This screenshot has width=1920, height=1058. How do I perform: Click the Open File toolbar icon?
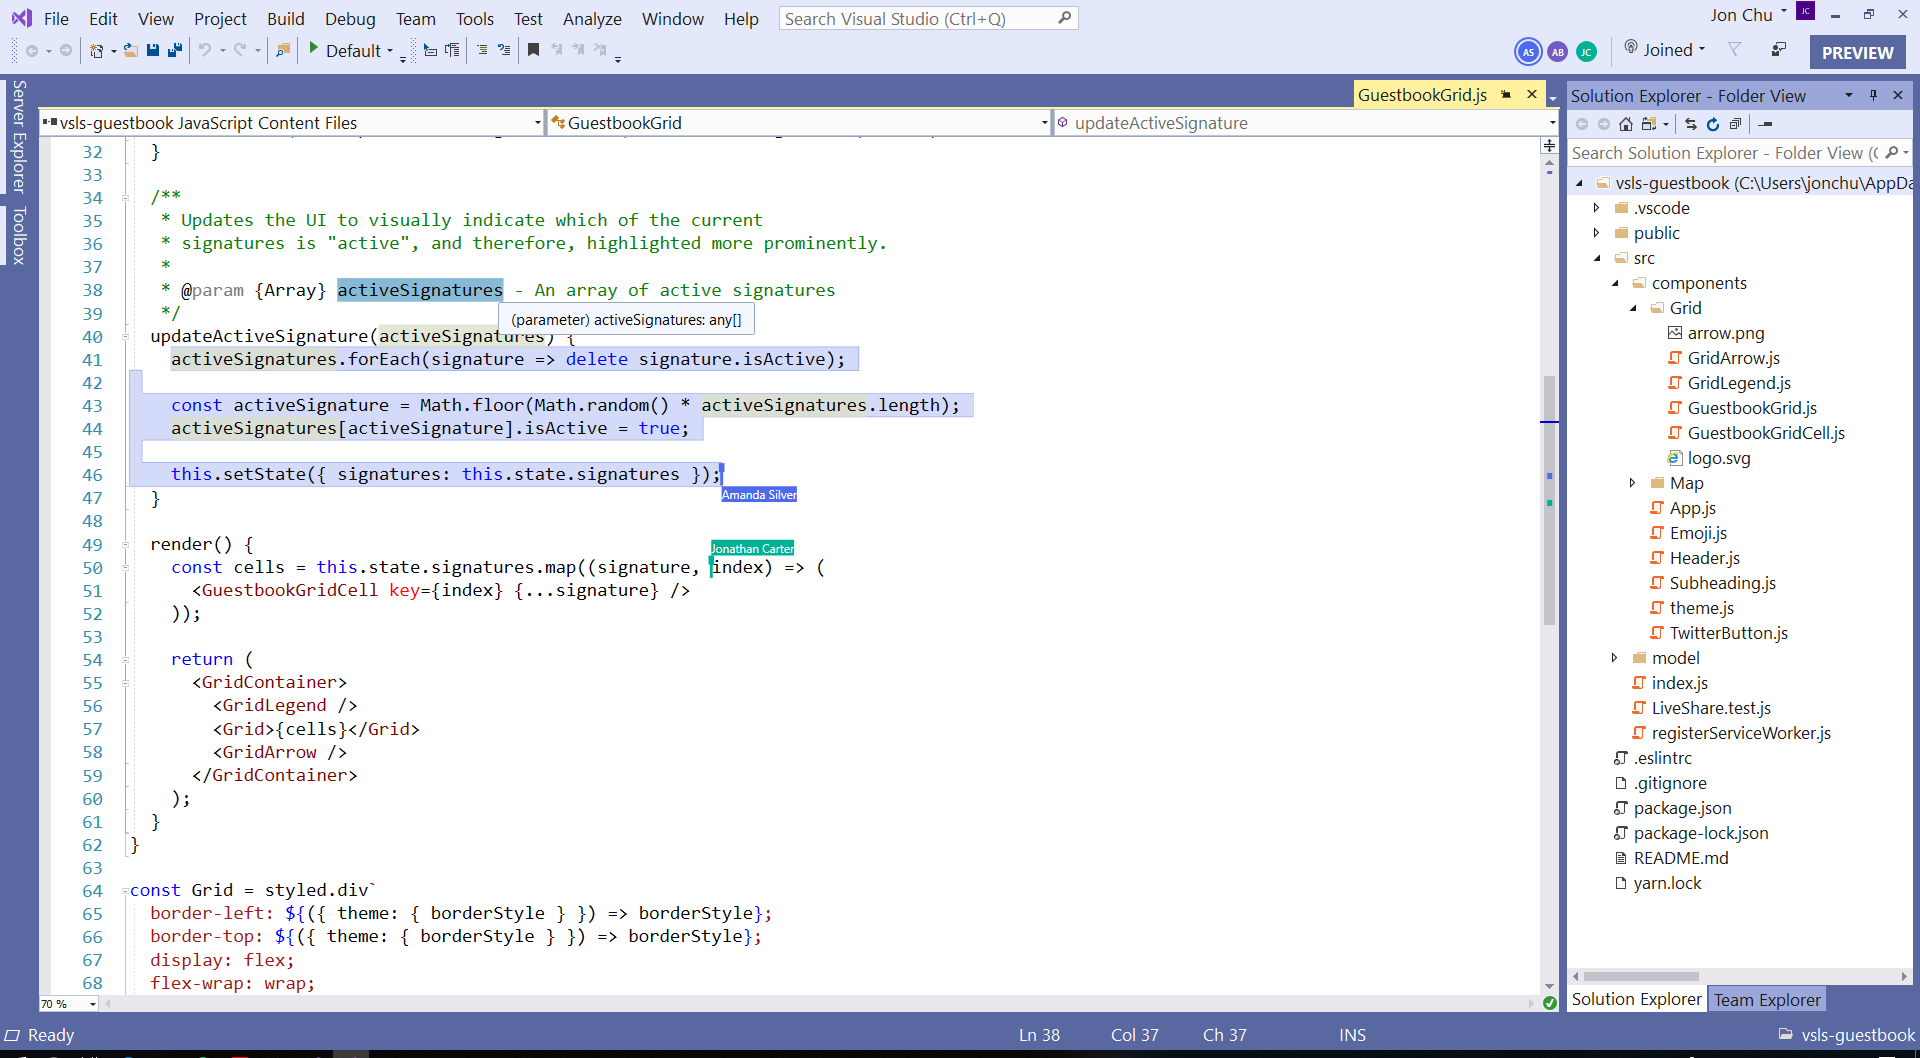[131, 50]
